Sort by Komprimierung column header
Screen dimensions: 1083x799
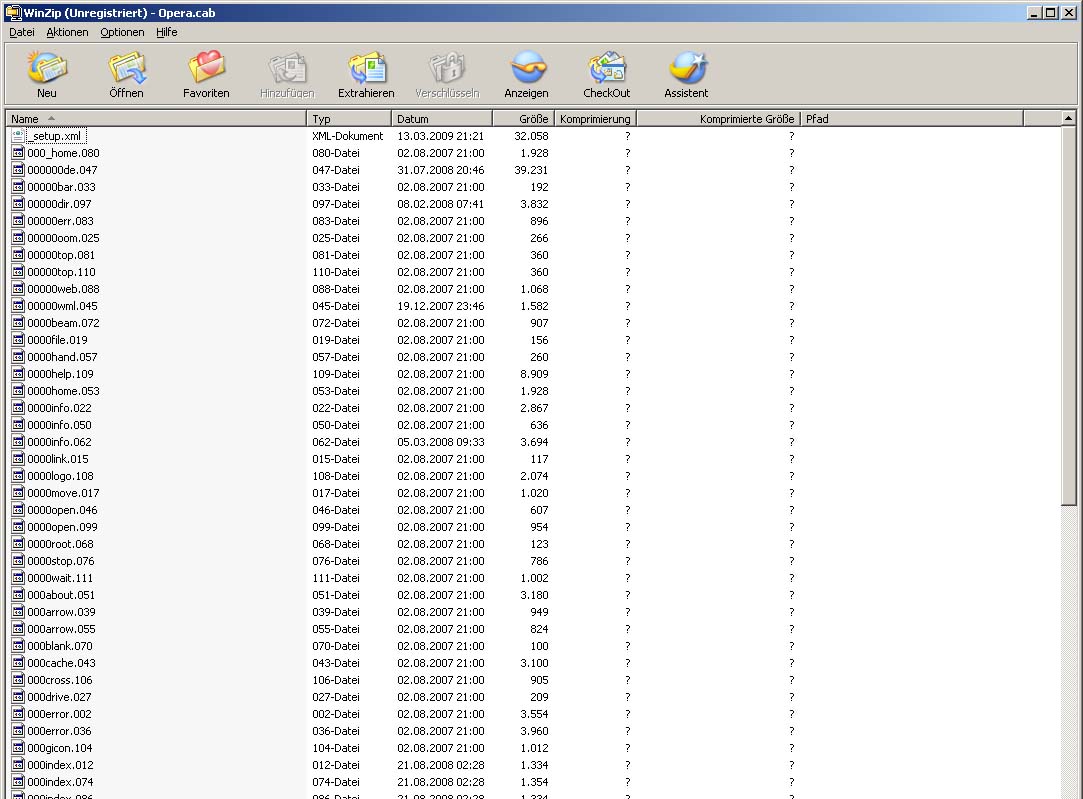pyautogui.click(x=595, y=119)
